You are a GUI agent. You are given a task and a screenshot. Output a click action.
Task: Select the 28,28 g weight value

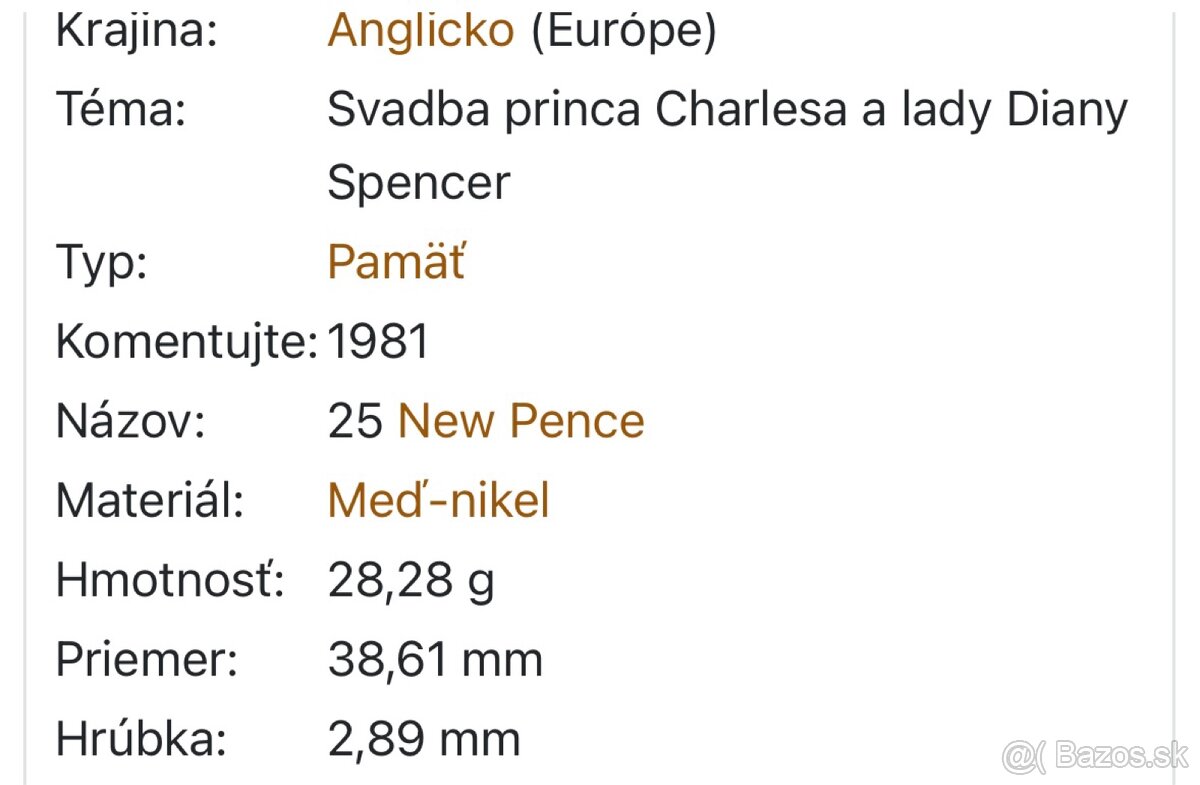point(411,580)
